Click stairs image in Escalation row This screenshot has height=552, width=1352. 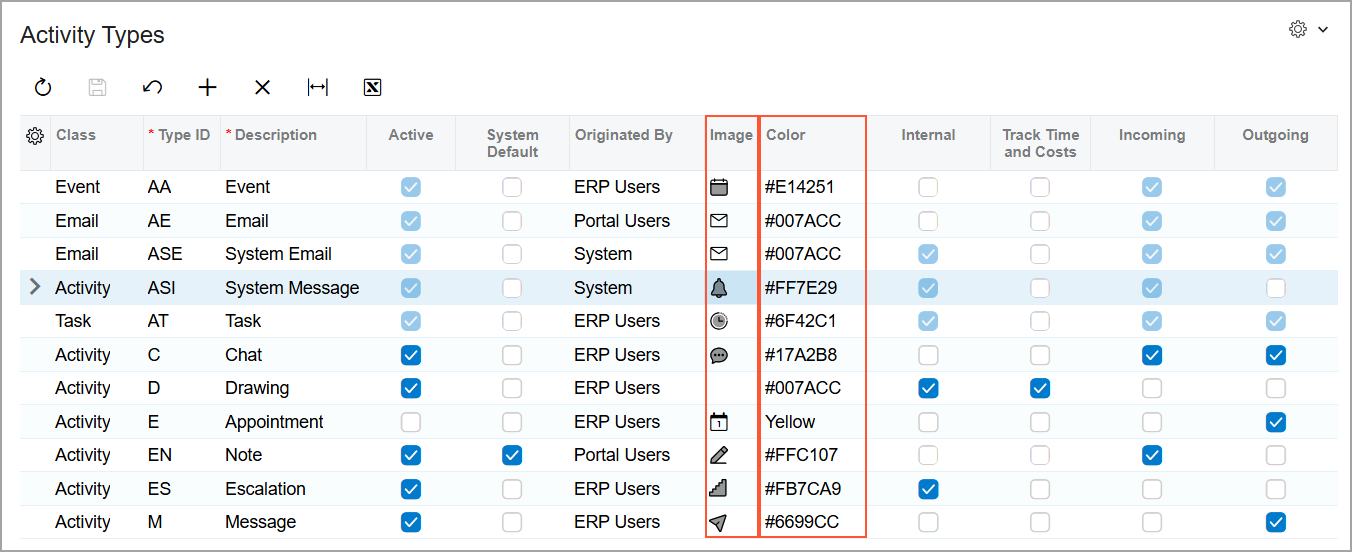tap(718, 489)
